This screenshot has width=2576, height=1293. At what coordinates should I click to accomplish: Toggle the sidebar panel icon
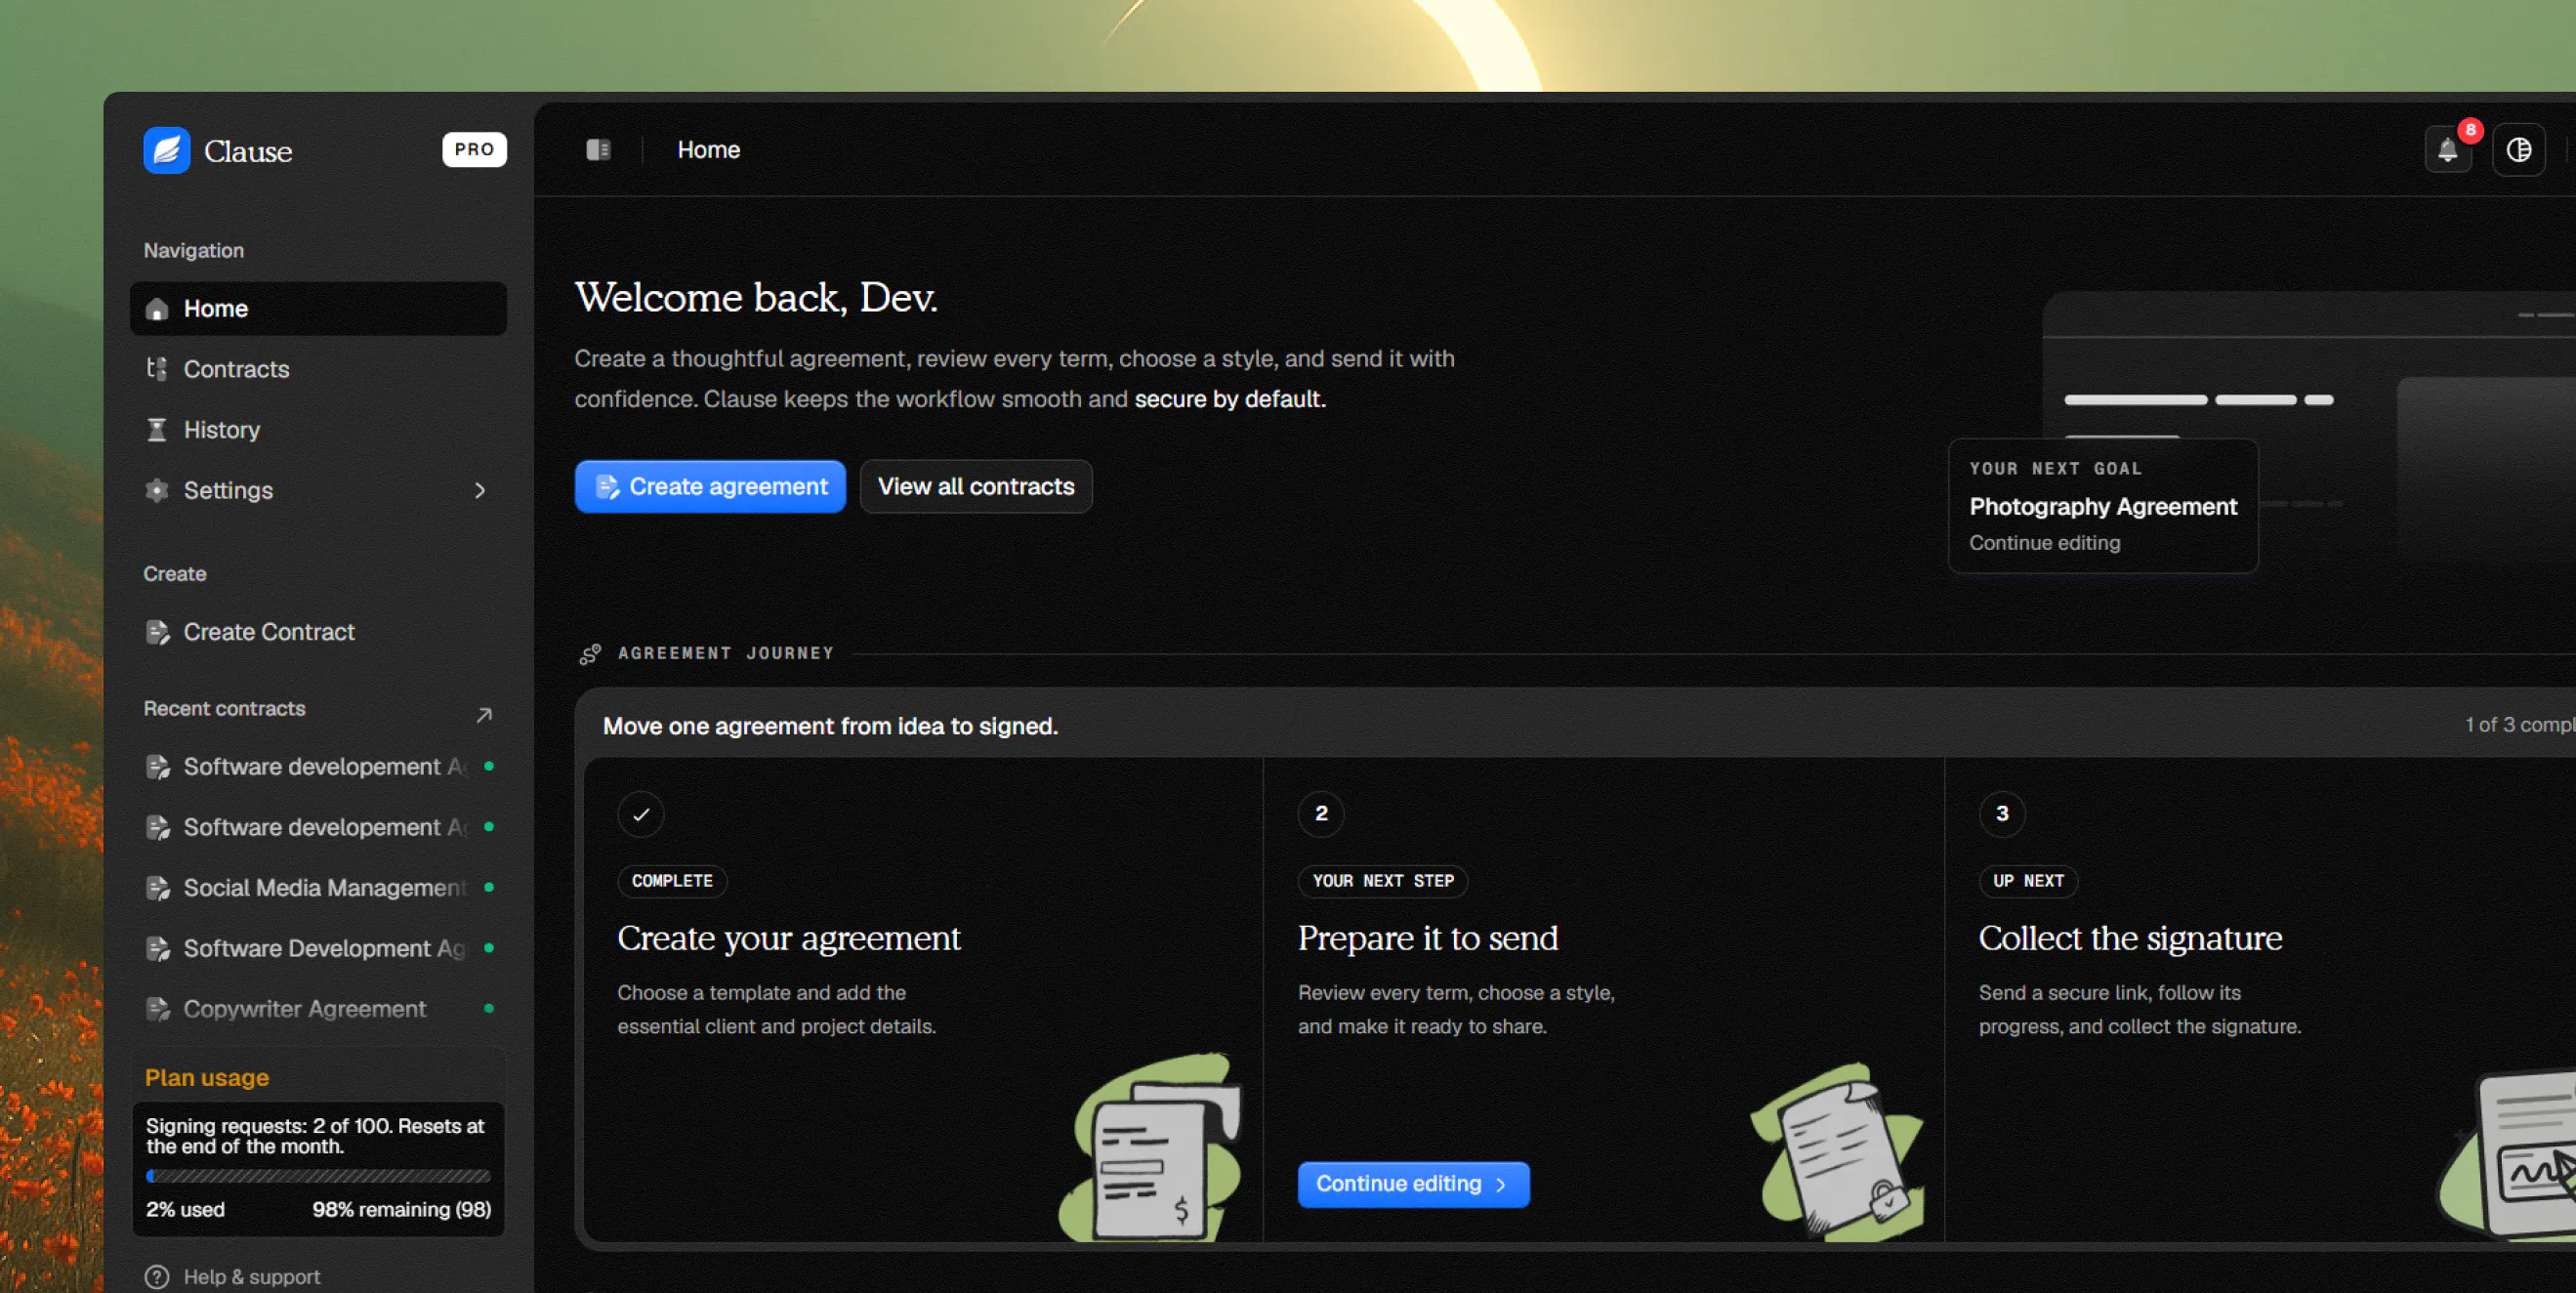tap(598, 150)
